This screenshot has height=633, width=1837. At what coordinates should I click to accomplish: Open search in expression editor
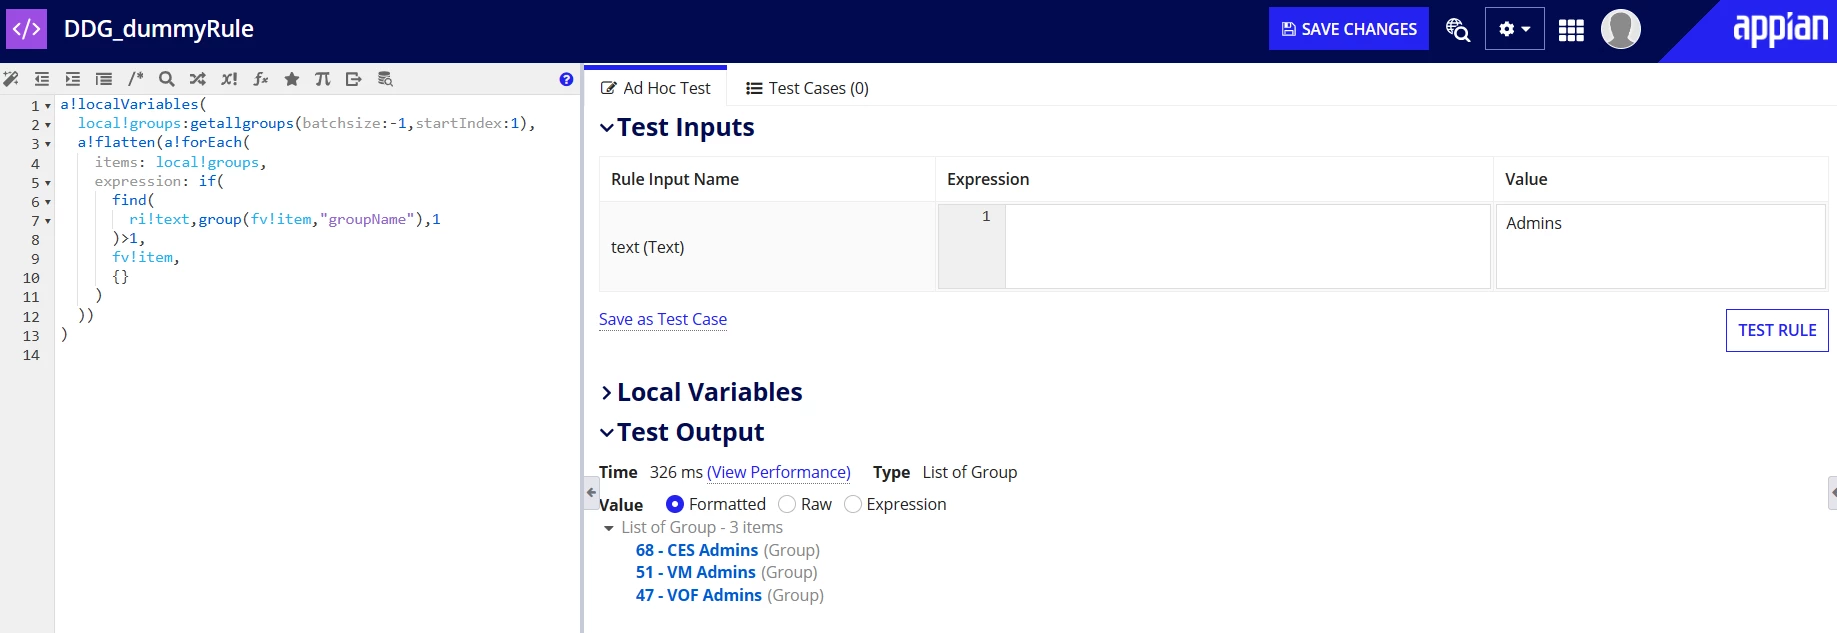click(x=167, y=79)
